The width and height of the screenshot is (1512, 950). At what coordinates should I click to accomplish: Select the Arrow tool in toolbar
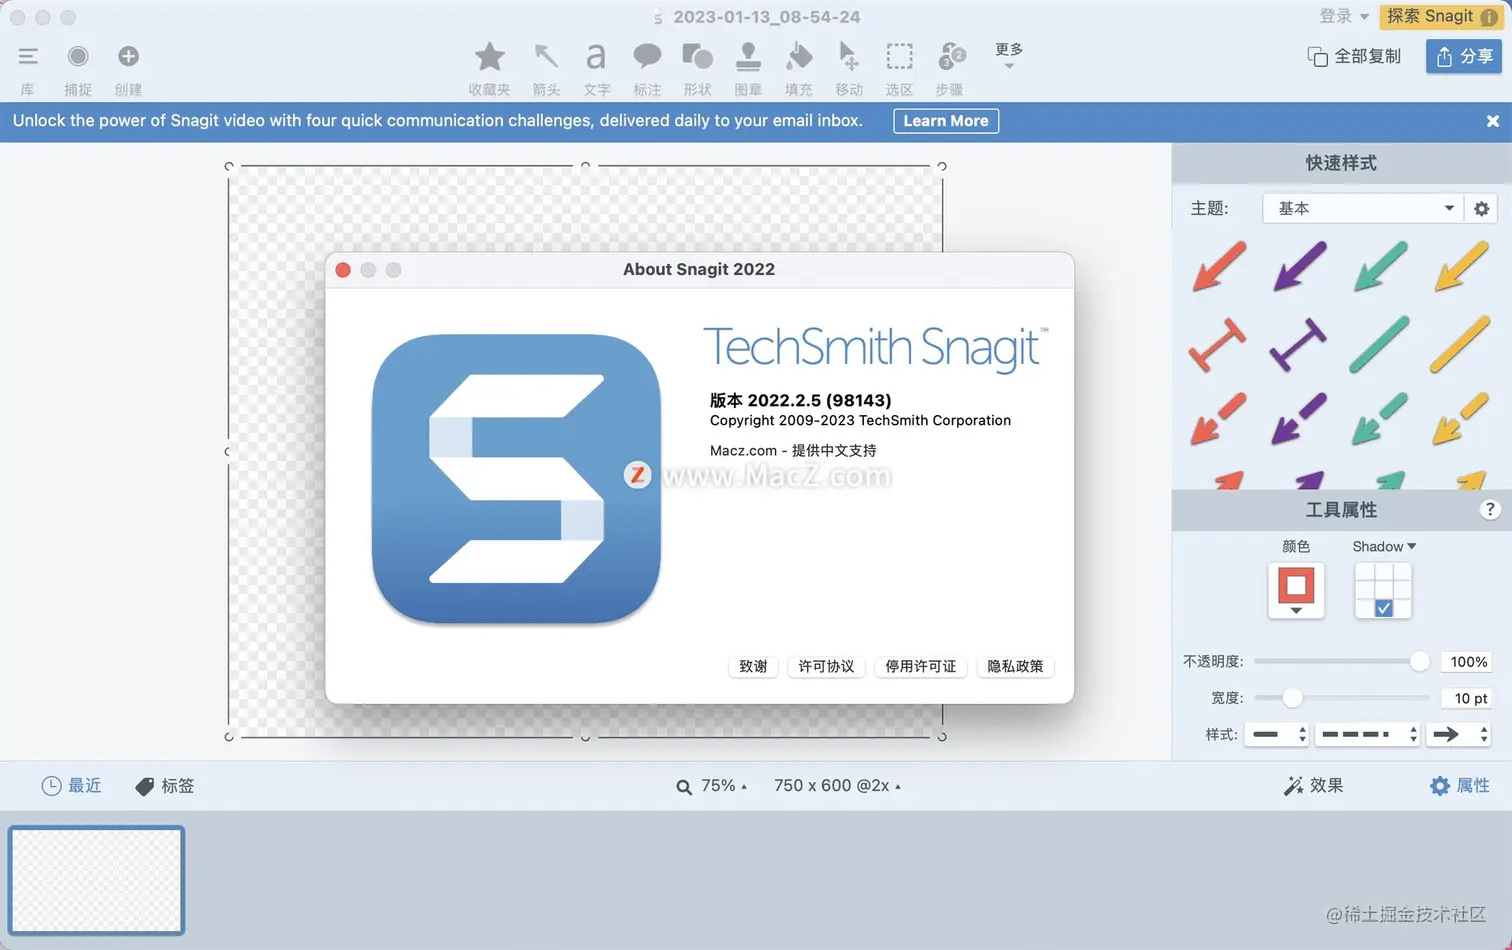546,57
